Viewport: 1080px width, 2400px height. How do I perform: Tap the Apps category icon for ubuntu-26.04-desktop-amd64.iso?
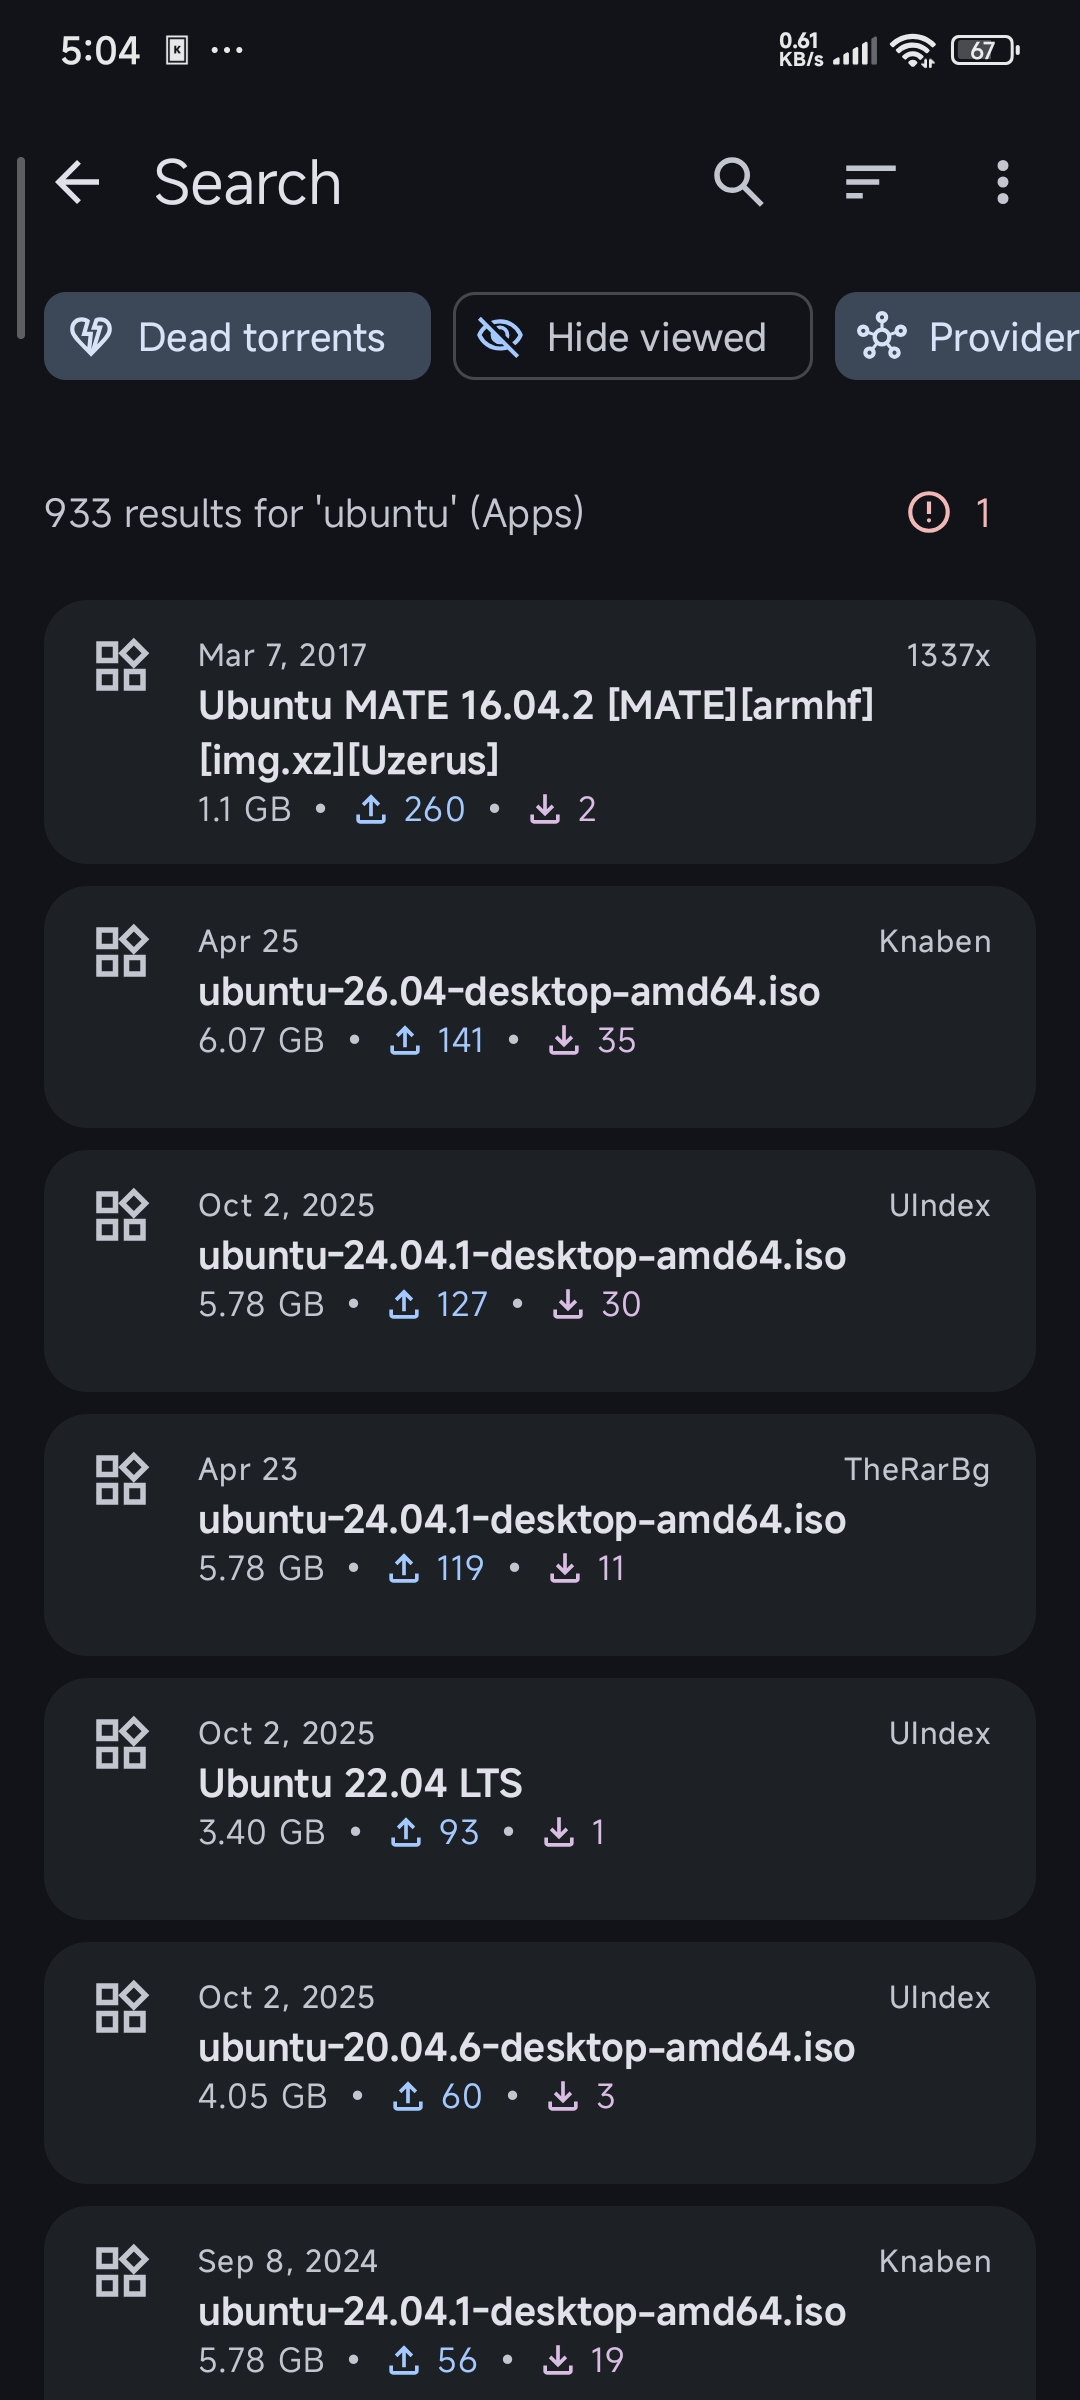(121, 951)
